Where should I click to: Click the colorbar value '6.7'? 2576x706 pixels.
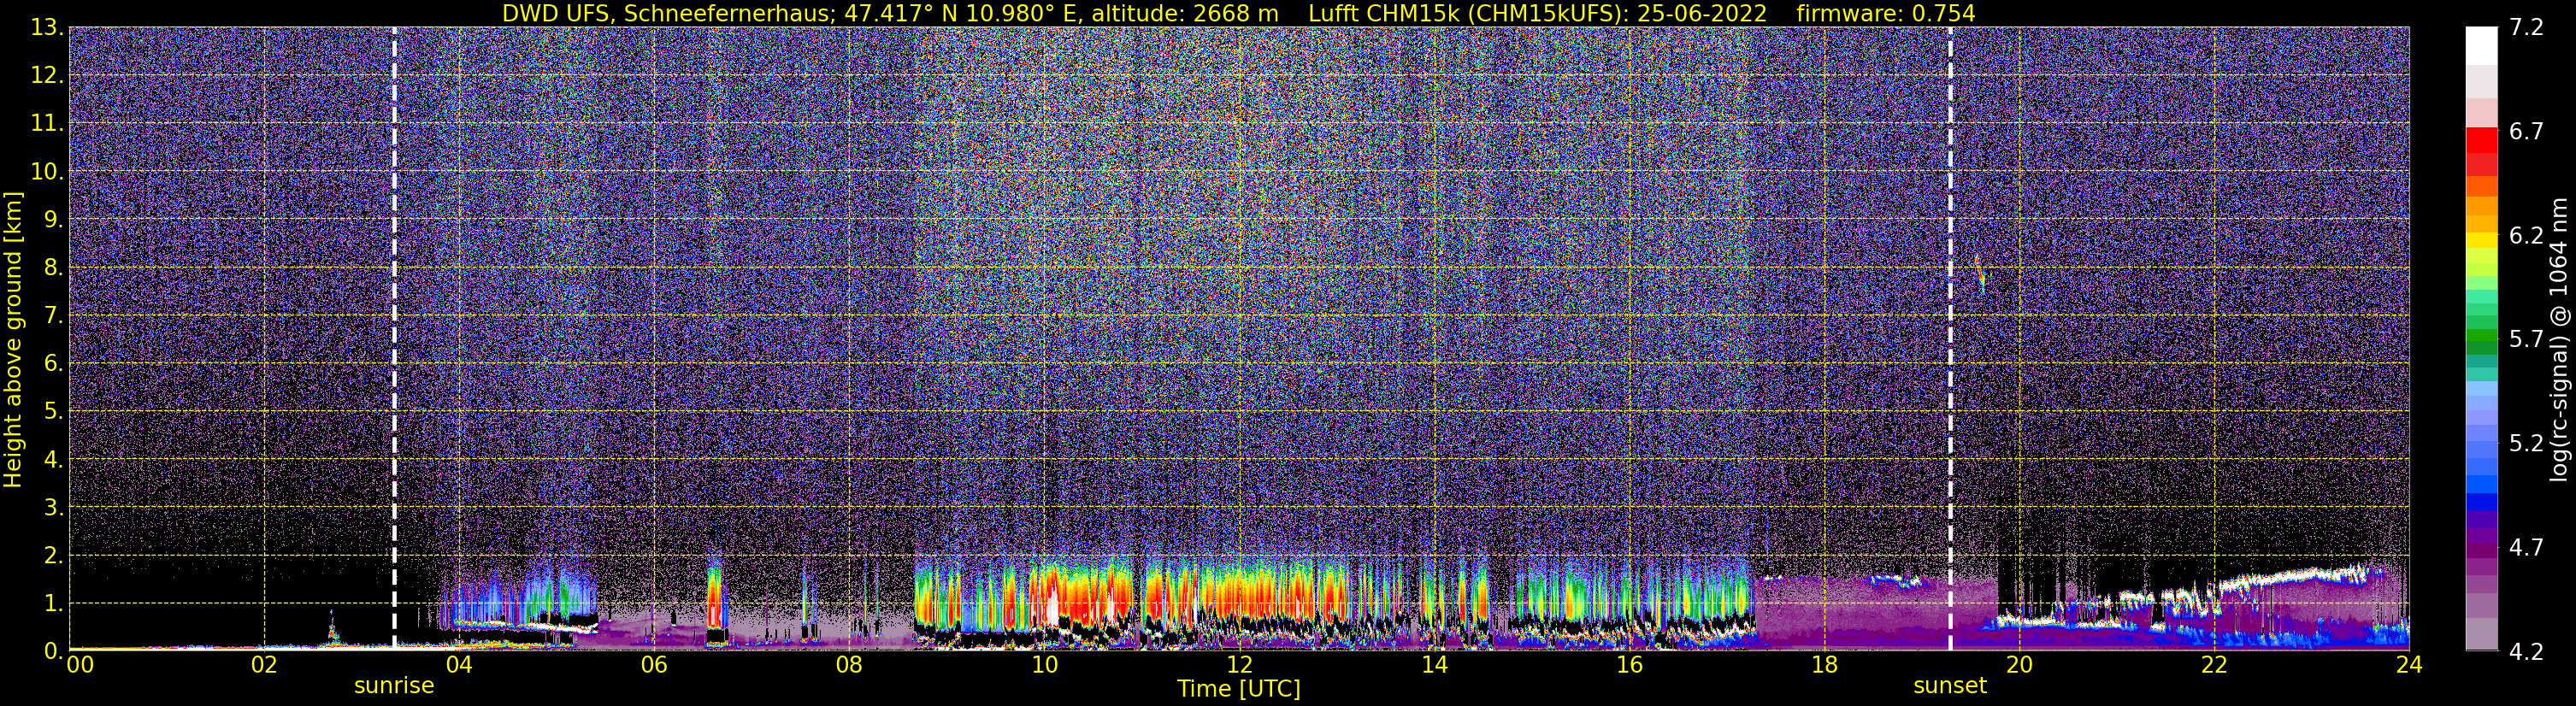[x=2526, y=132]
